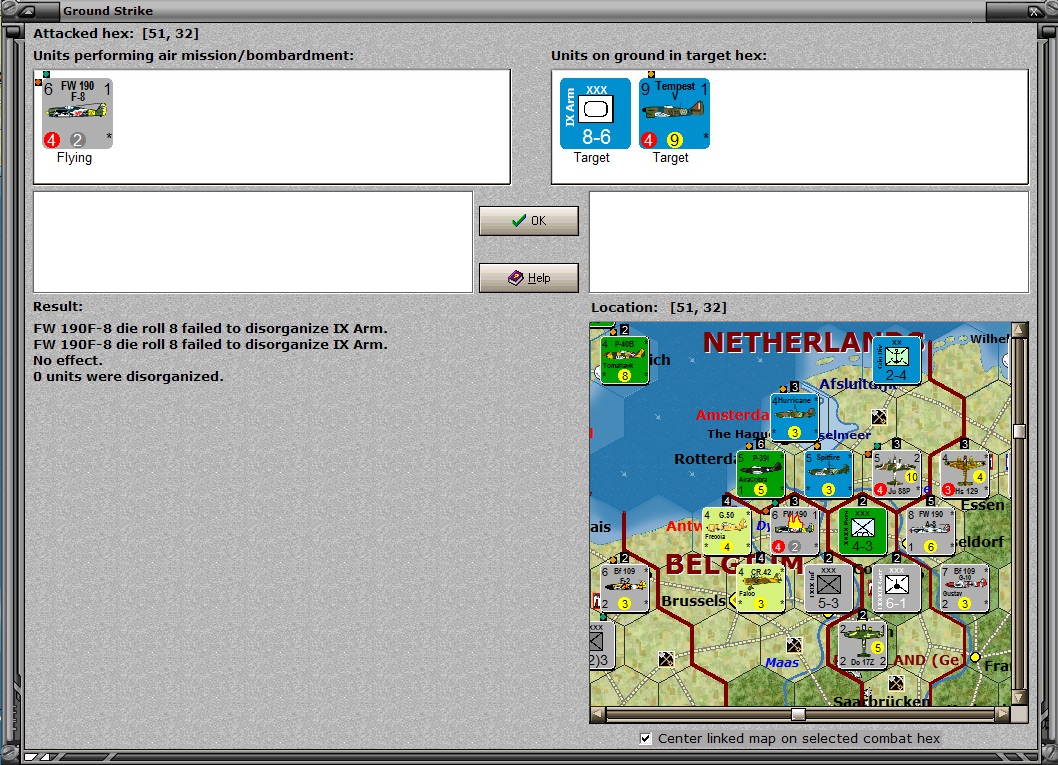Click 'Units performing air mission/bombardment:' heading
The width and height of the screenshot is (1058, 765).
pos(194,55)
